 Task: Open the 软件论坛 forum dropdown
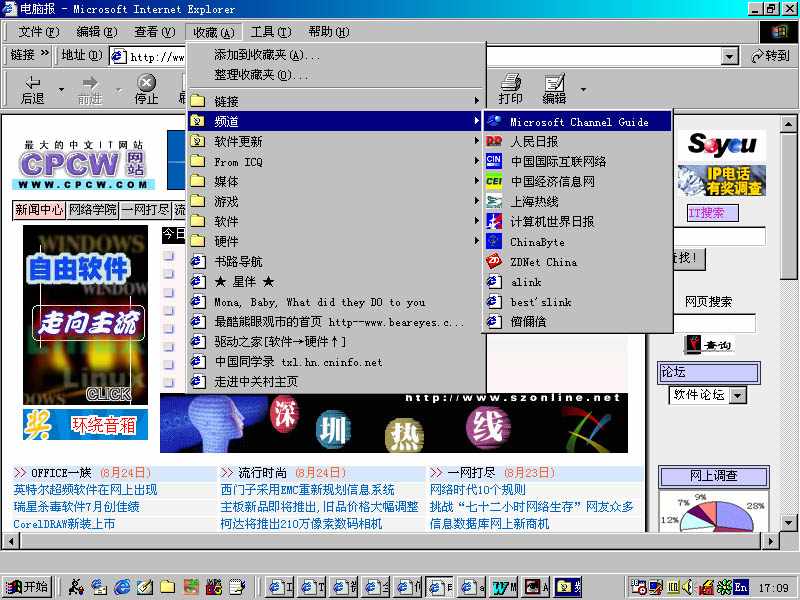click(x=738, y=395)
